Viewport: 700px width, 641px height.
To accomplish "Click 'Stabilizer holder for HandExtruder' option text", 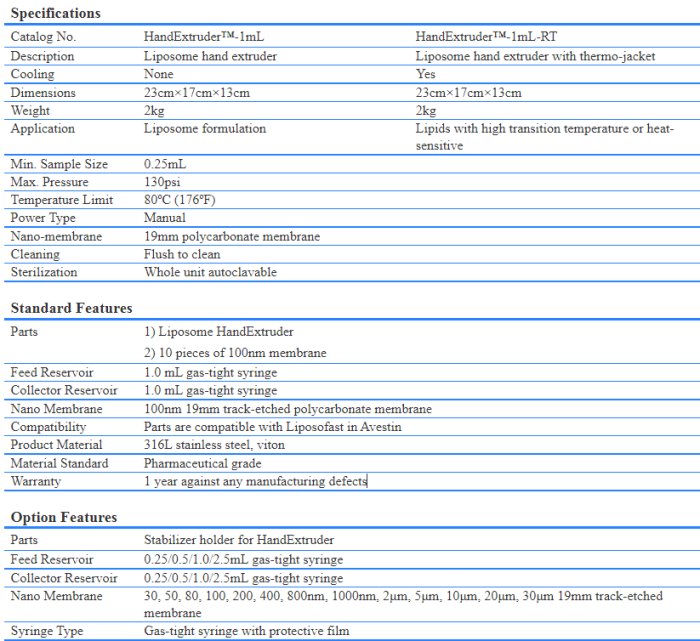I will 239,540.
